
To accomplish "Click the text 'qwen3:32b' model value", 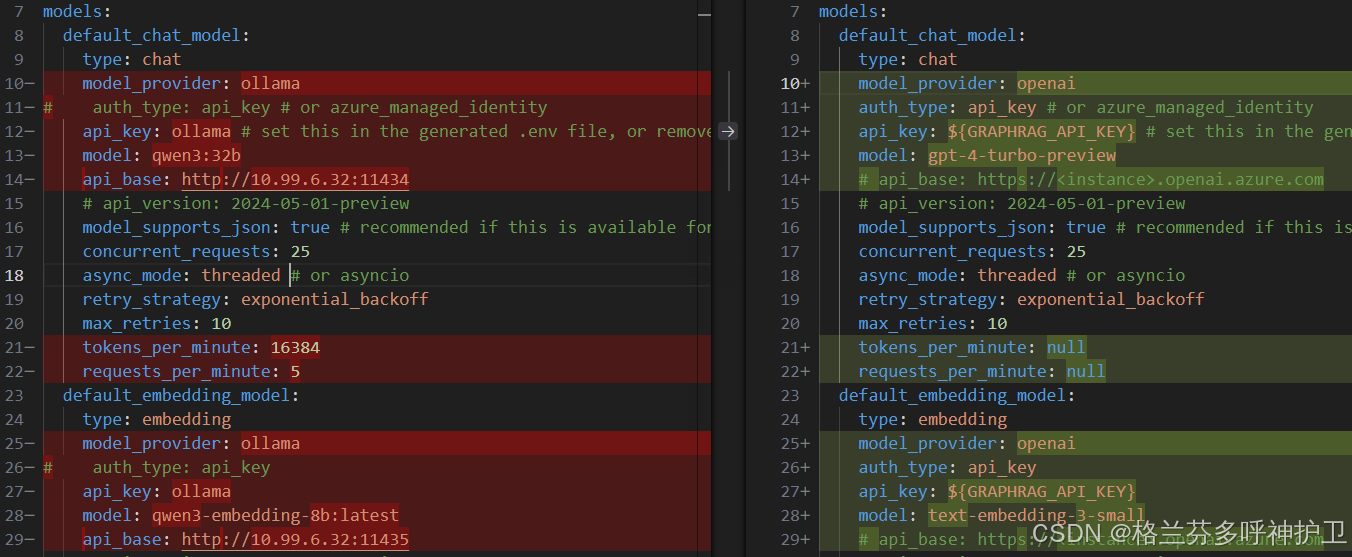I will [x=196, y=155].
